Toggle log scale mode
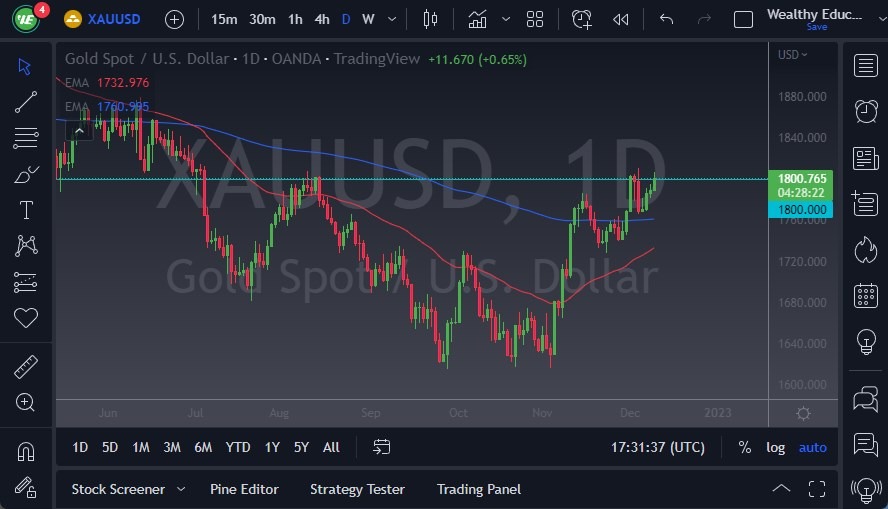Image resolution: width=888 pixels, height=509 pixels. [x=776, y=447]
